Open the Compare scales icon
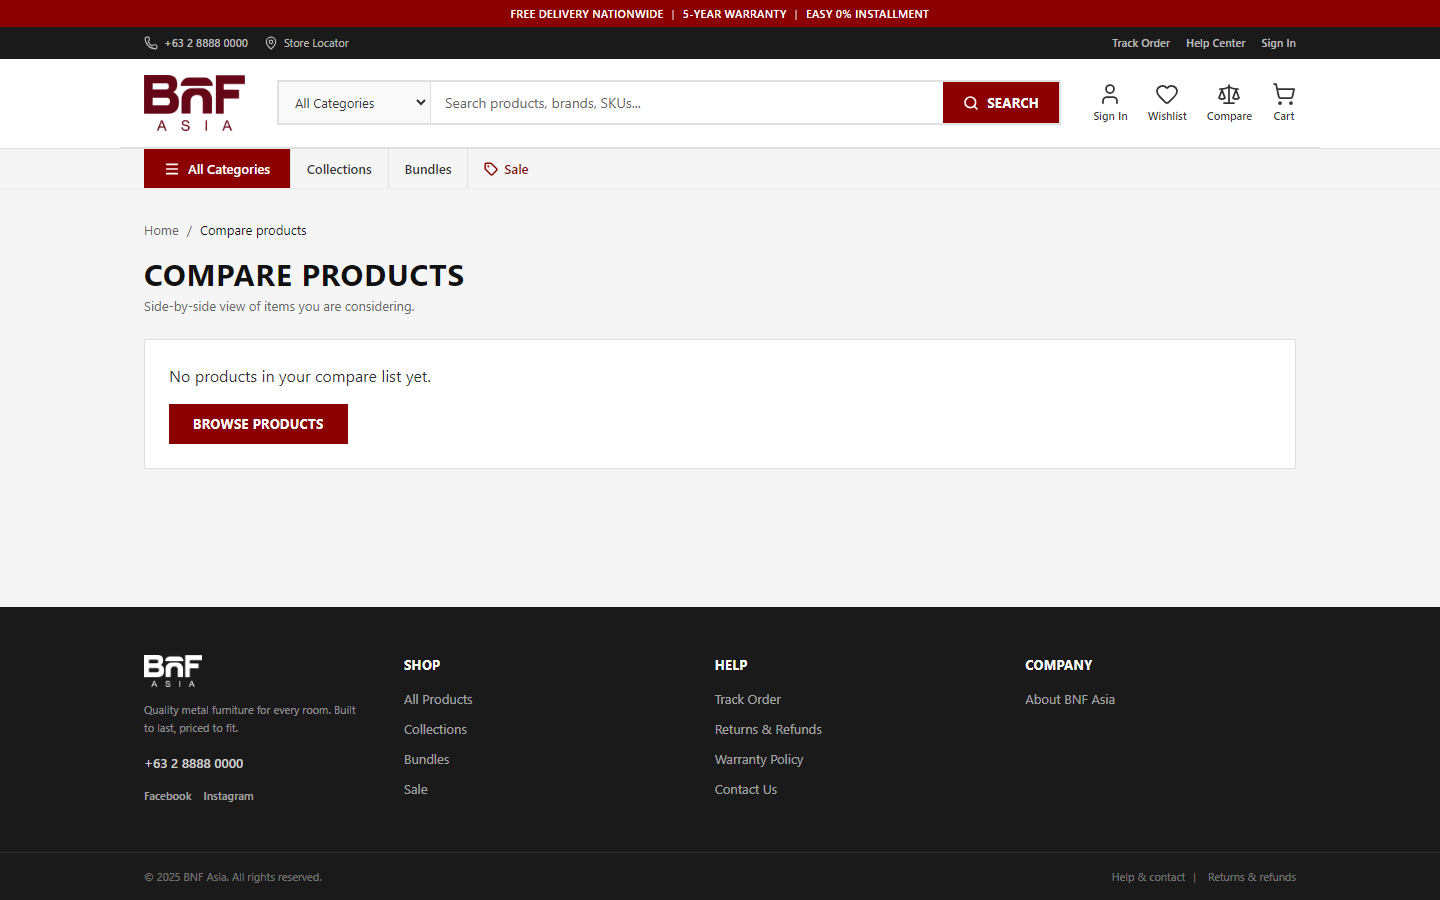This screenshot has height=900, width=1440. click(1229, 94)
